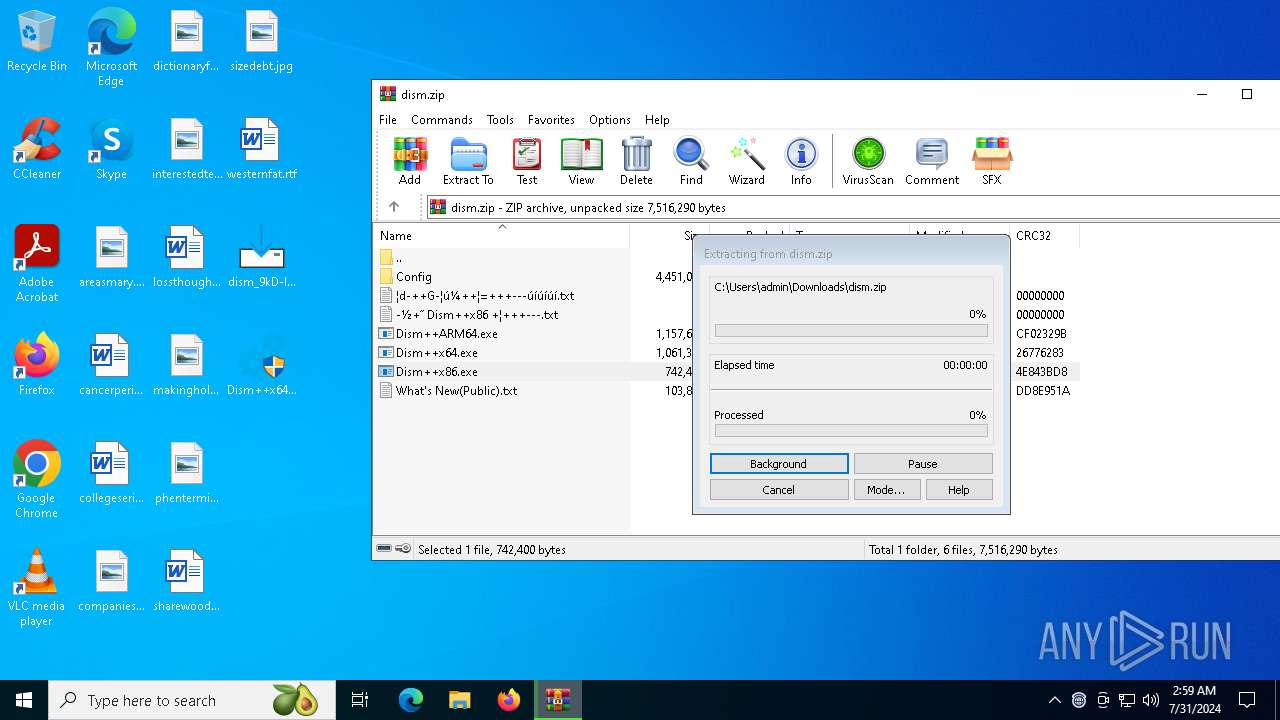1280x720 pixels.
Task: Open CCleaner desktop shortcut
Action: pos(37,150)
